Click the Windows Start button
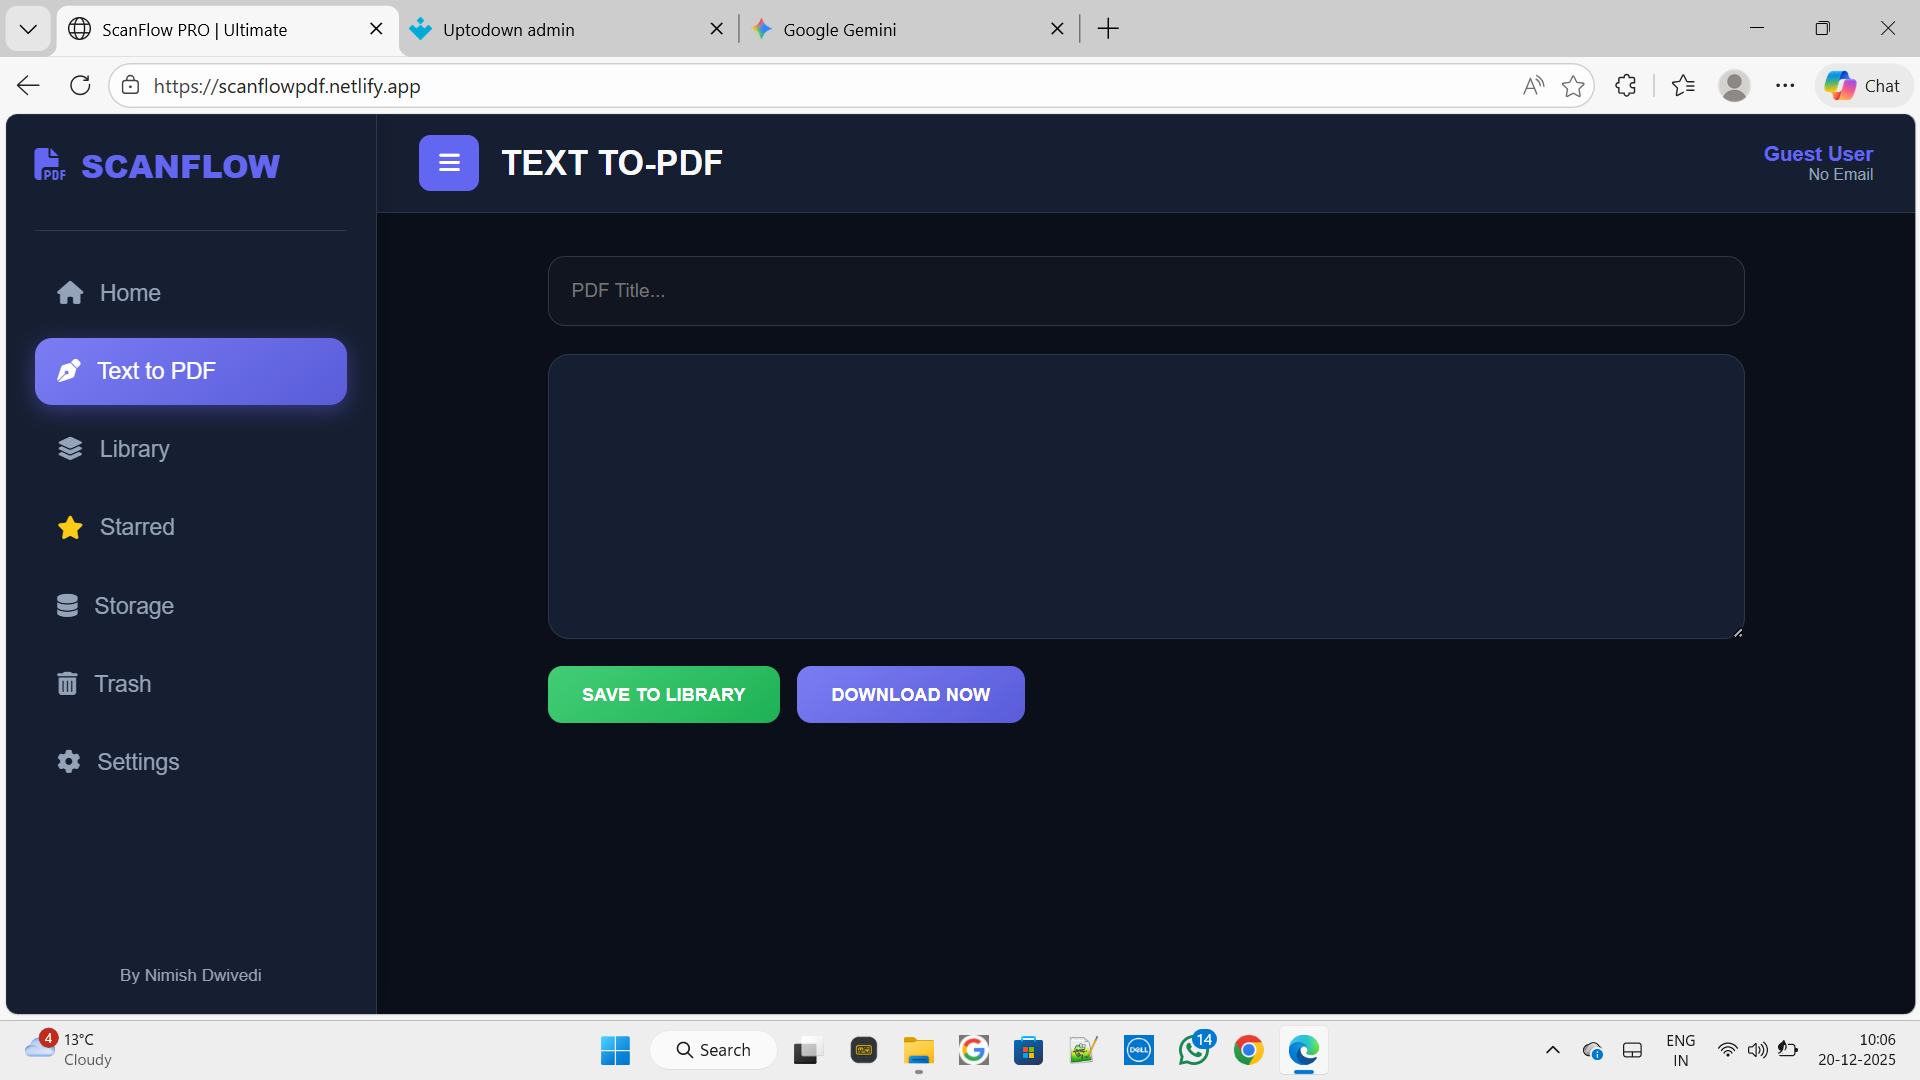The image size is (1920, 1080). click(615, 1050)
